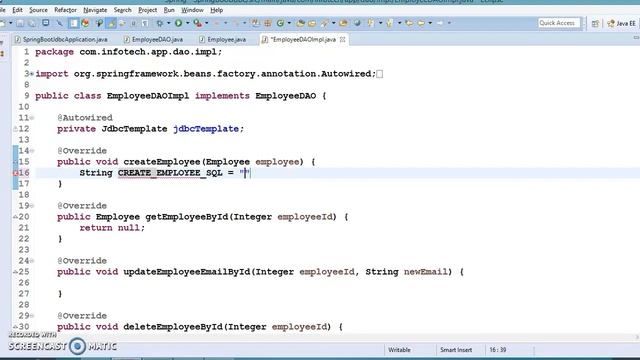Click the Save All toolbar icon
Viewport: 640px width, 360px height.
(32, 23)
